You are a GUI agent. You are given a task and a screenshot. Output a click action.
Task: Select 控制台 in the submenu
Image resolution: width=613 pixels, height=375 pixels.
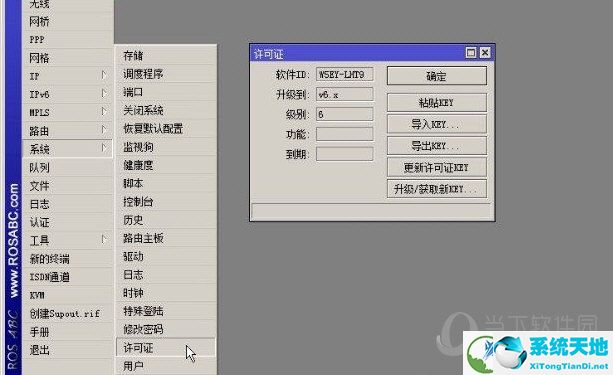[x=166, y=202]
